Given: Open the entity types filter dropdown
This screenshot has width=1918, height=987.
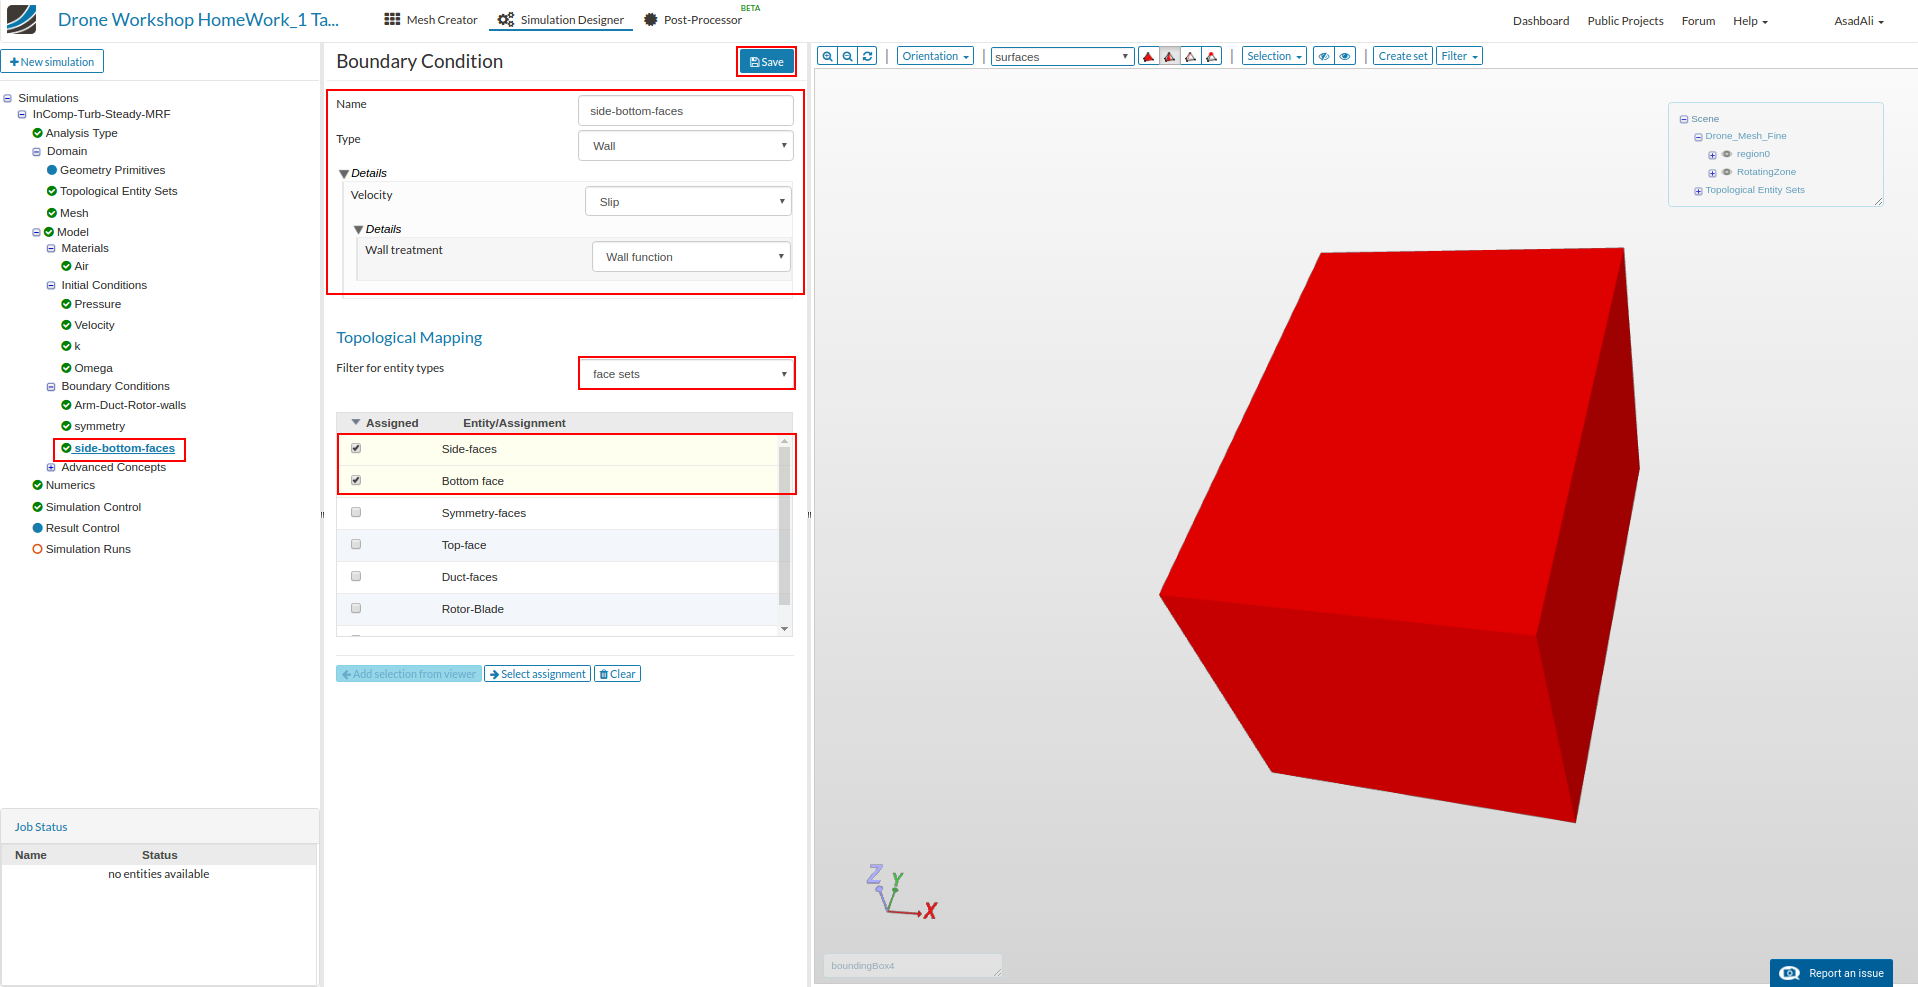Looking at the screenshot, I should [x=687, y=374].
